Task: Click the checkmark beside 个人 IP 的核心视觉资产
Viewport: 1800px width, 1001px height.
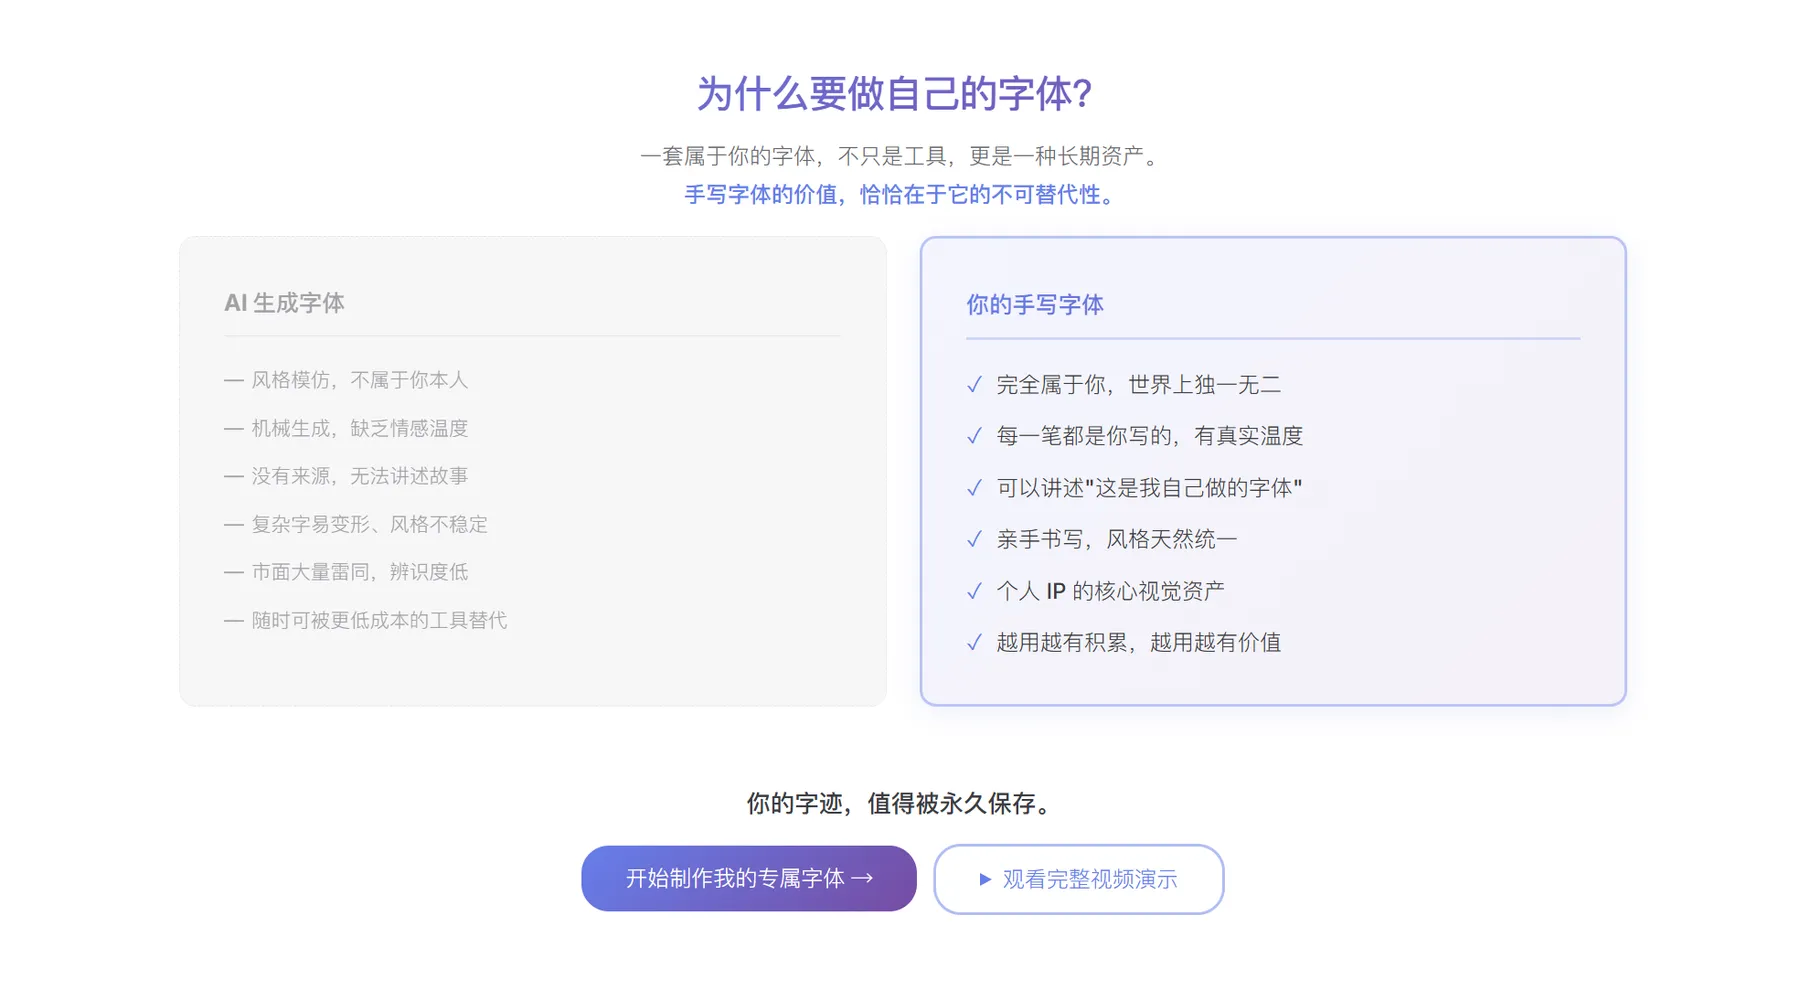Action: (974, 591)
